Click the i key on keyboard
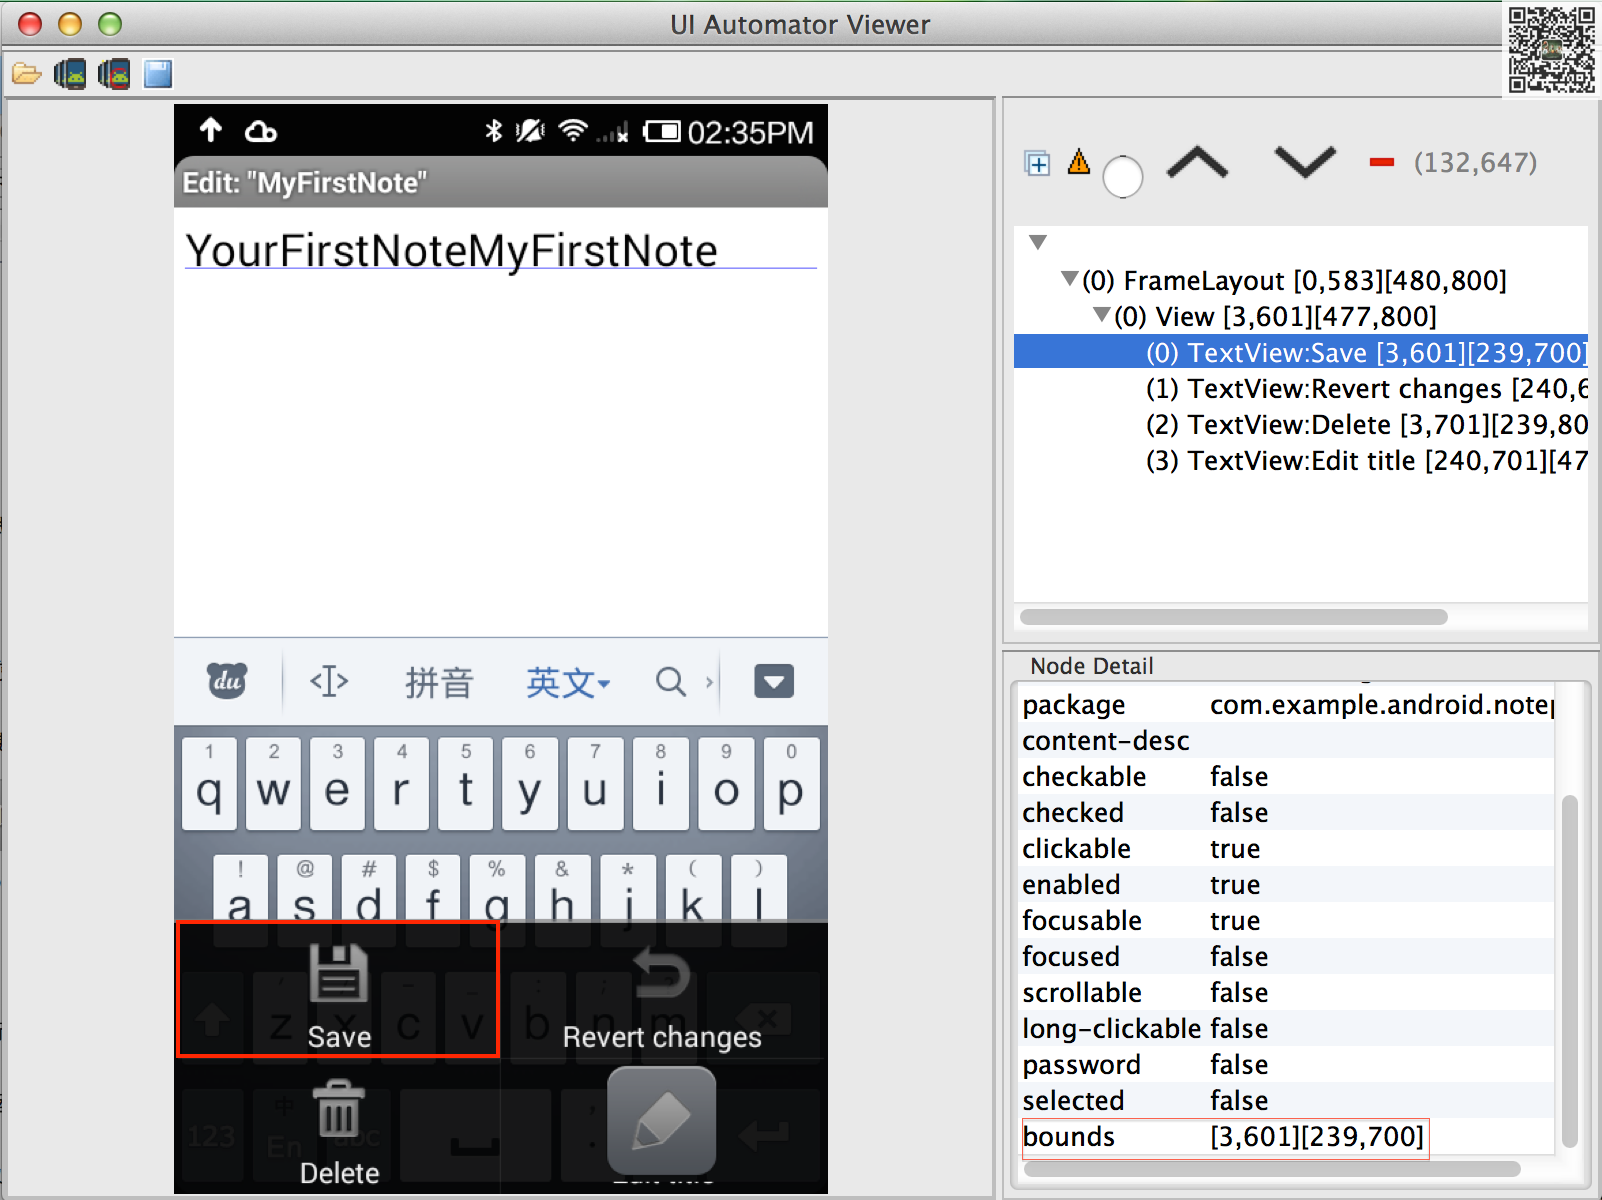 [660, 784]
